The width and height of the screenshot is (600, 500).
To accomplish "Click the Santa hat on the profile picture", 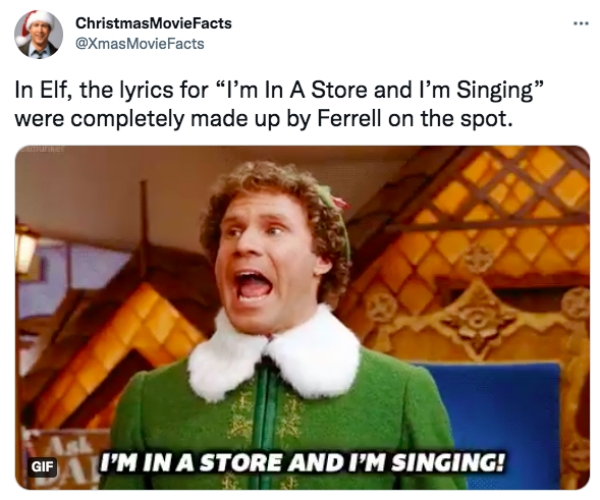I will pyautogui.click(x=33, y=23).
